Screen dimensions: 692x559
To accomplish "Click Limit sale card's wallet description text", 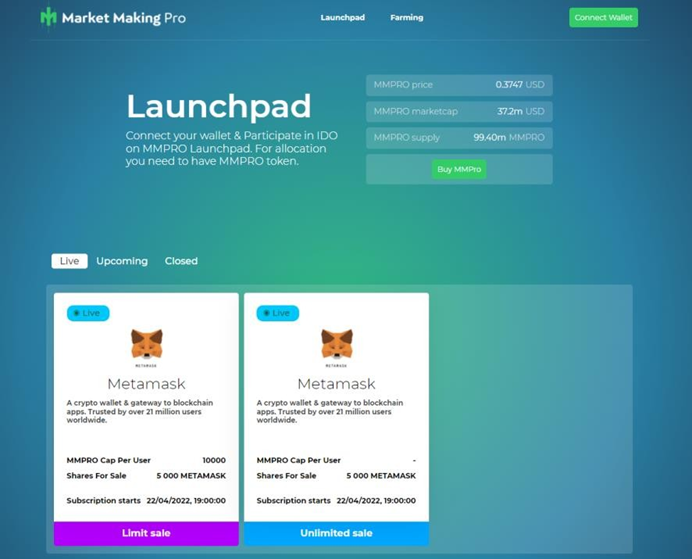I will (x=140, y=411).
